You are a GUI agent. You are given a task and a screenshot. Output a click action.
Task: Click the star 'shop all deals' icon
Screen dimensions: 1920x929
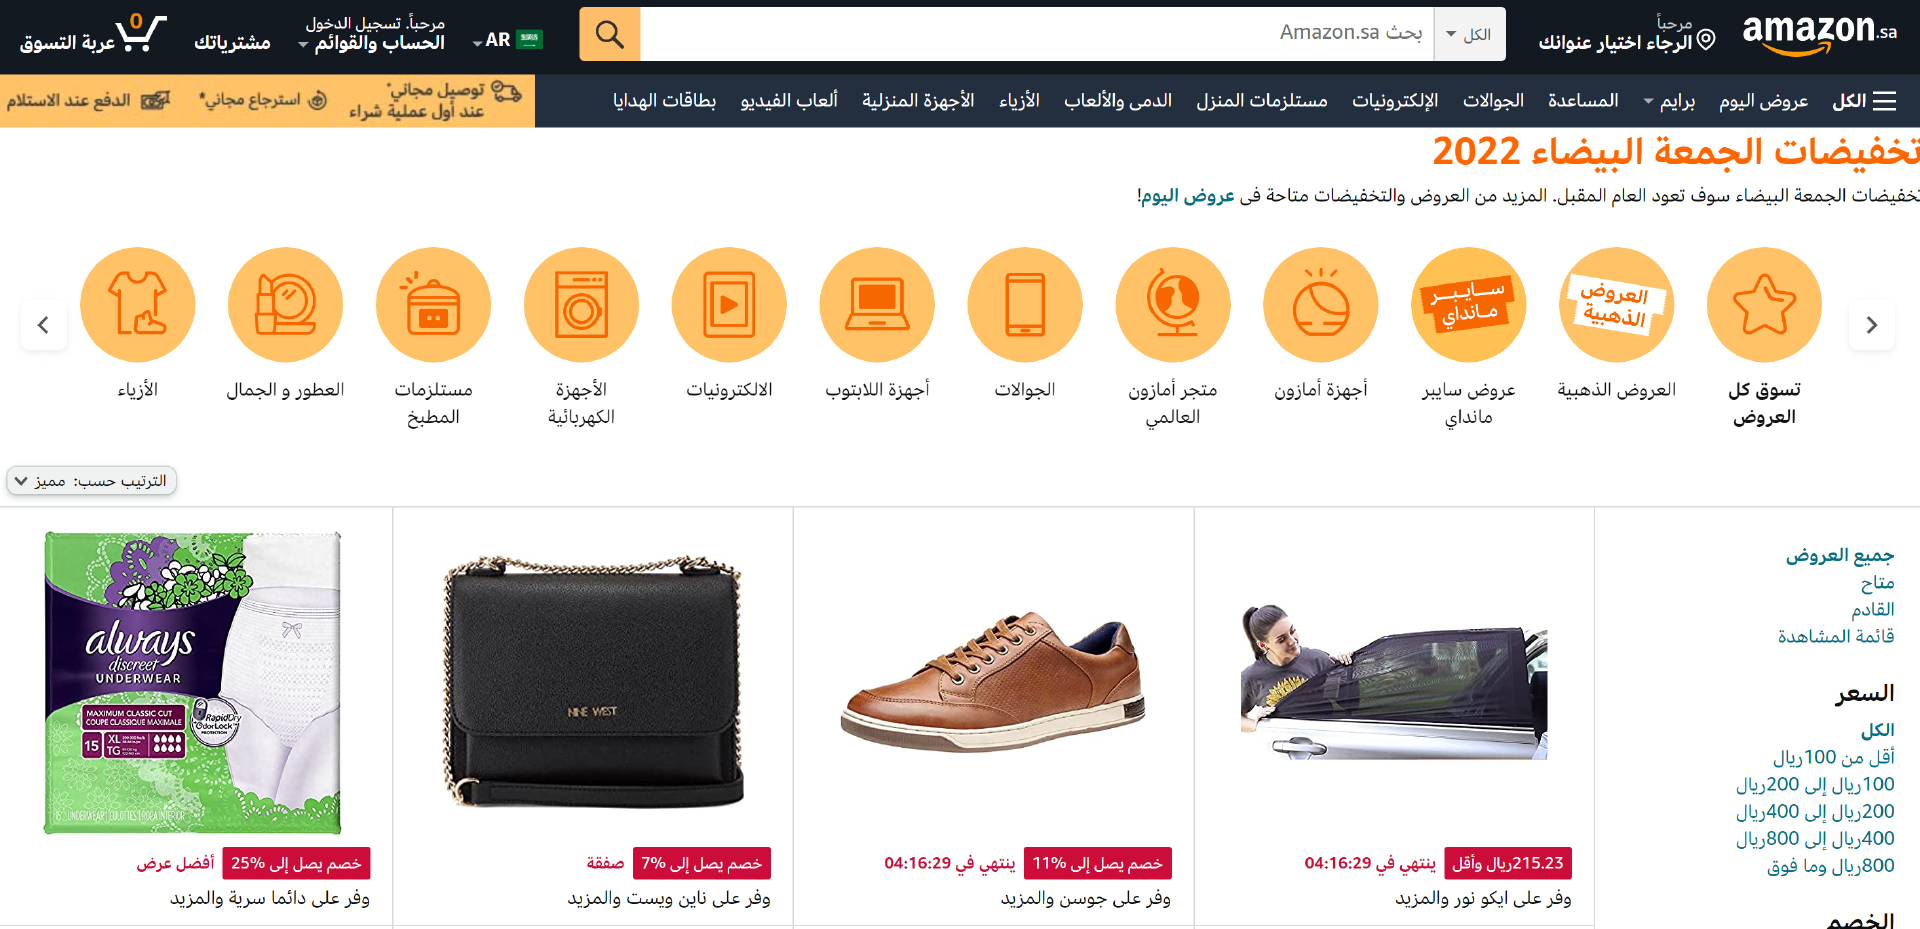pos(1764,305)
